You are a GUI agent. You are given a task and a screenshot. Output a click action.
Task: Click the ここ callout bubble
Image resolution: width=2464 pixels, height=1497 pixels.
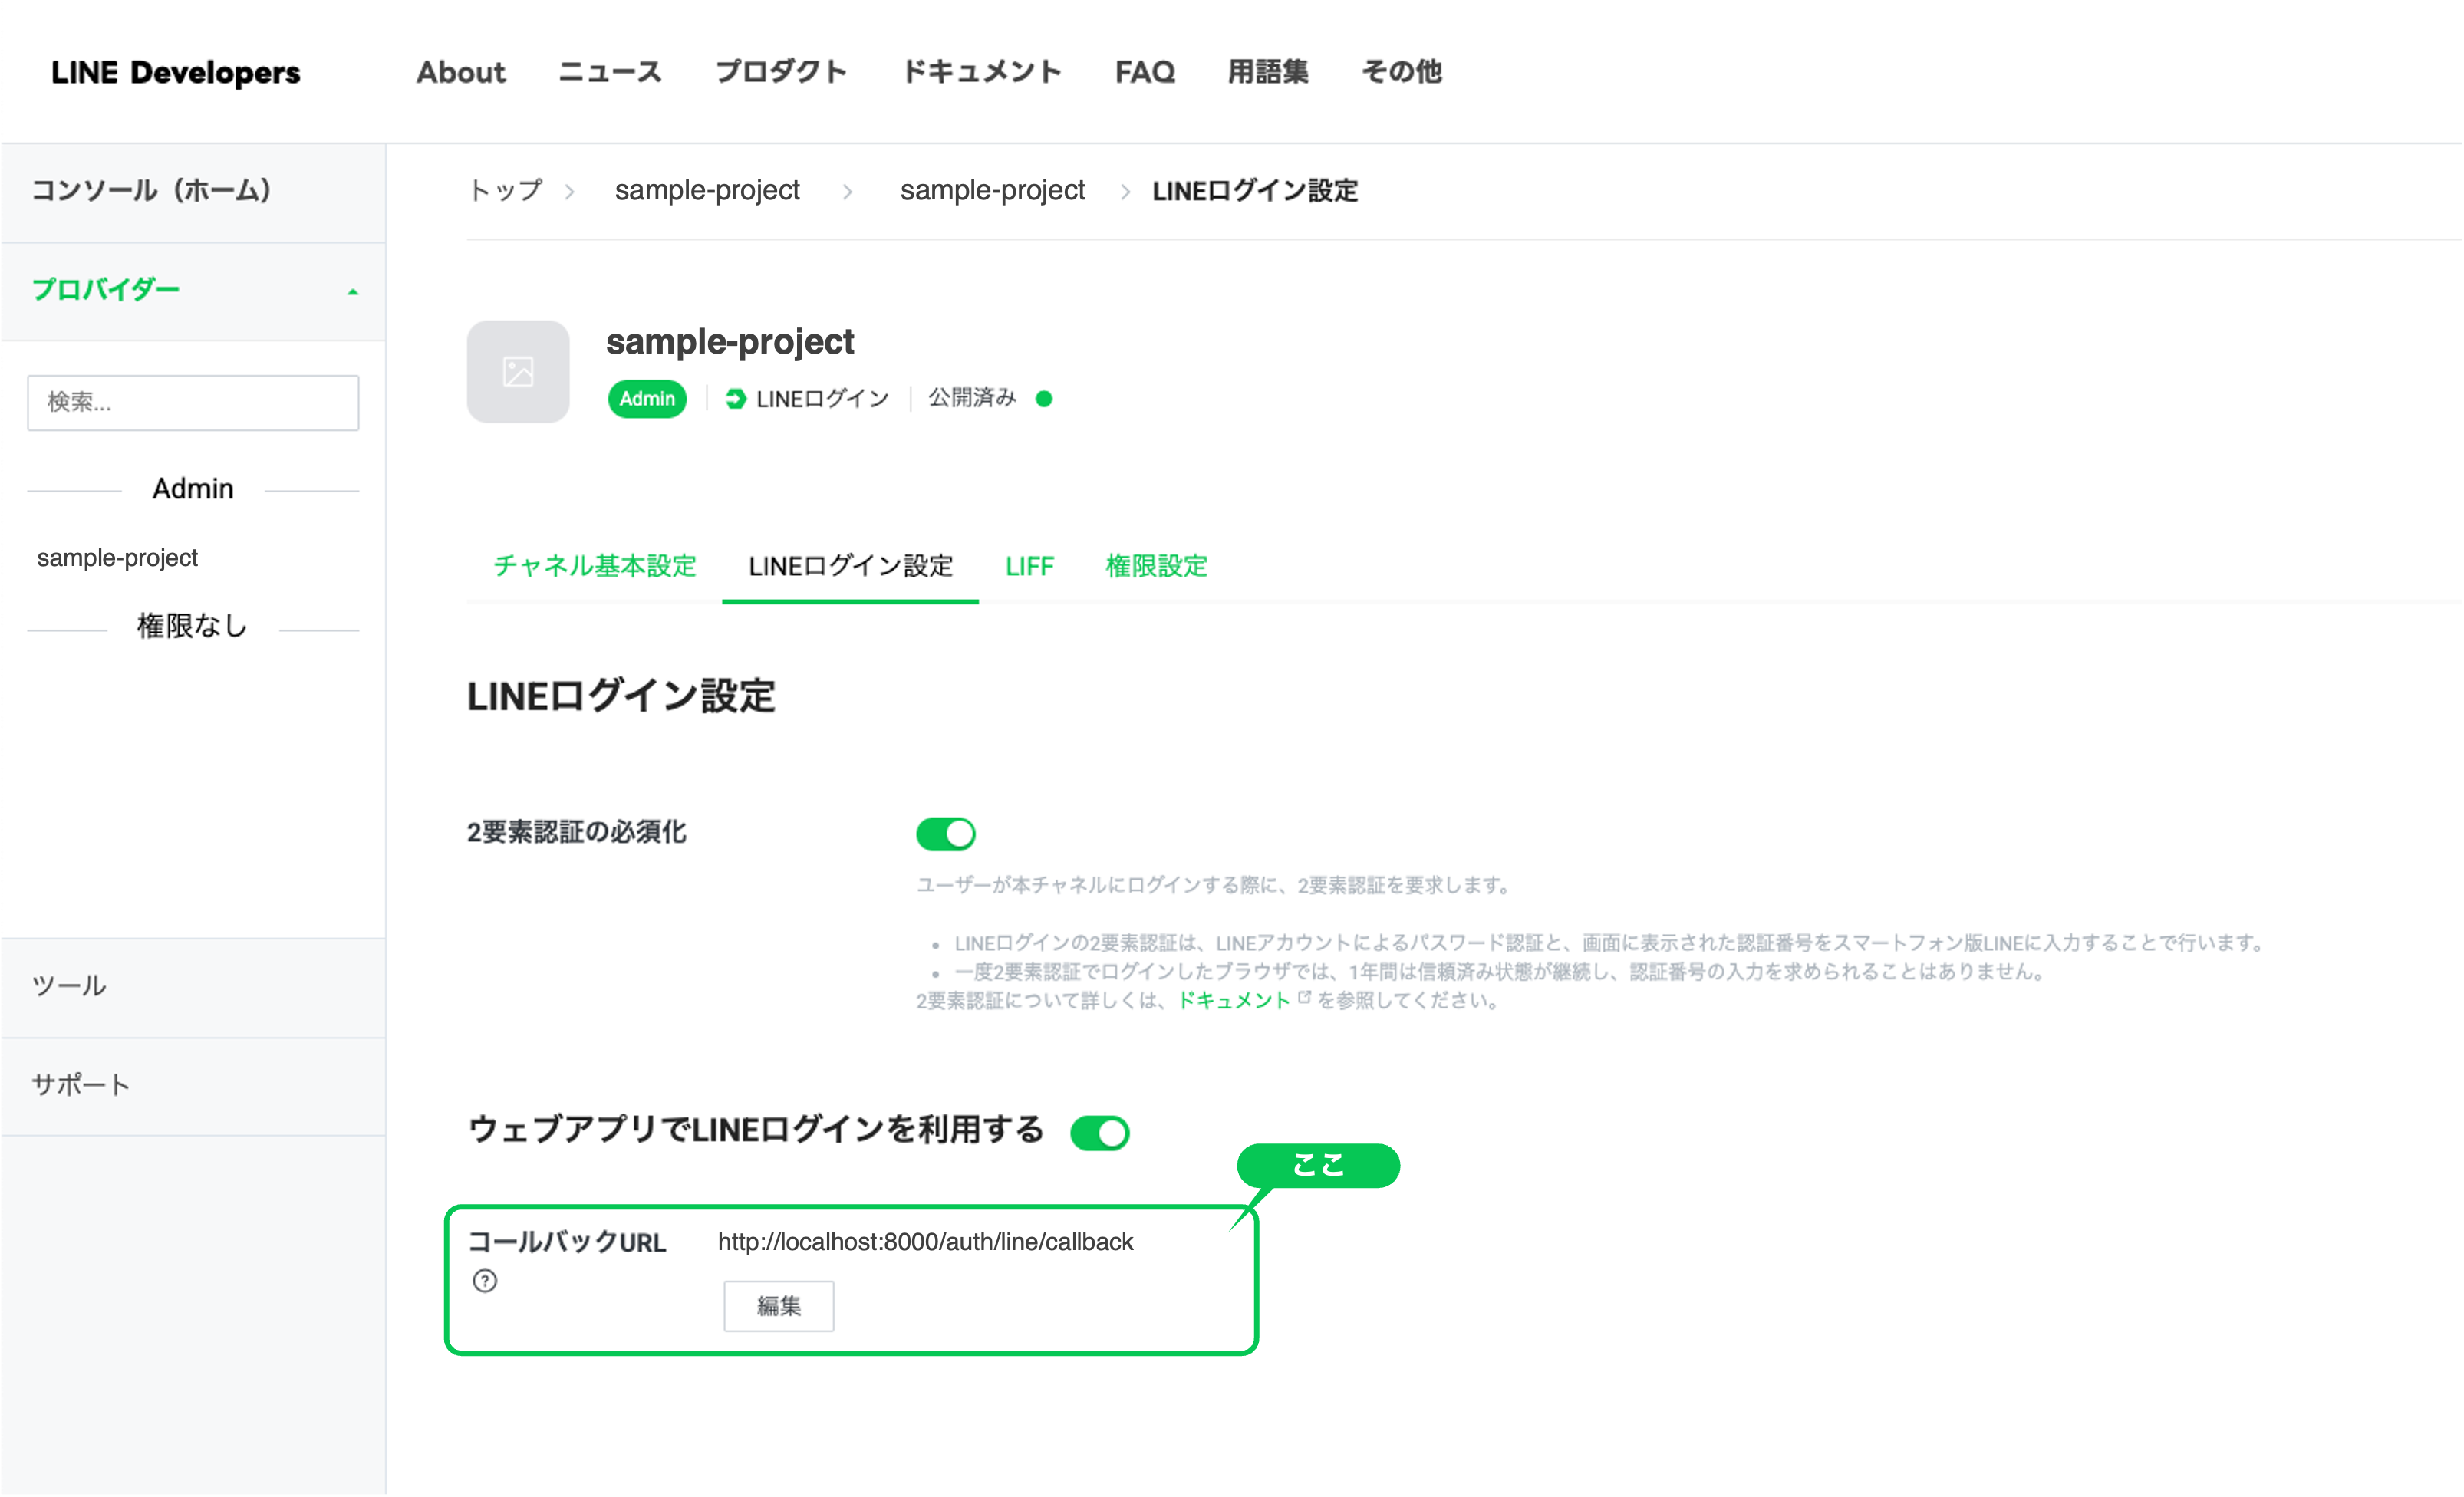coord(1318,1165)
